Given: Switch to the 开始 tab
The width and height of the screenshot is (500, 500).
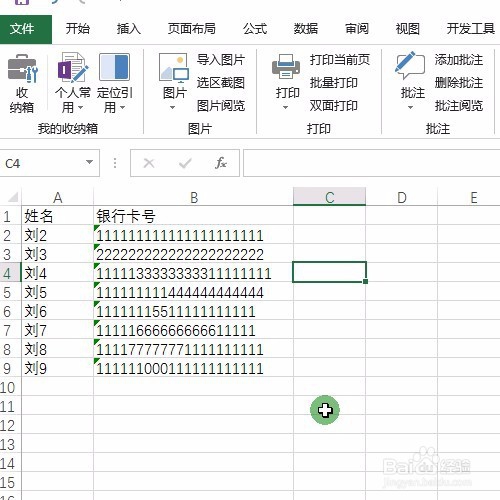Looking at the screenshot, I should click(78, 29).
